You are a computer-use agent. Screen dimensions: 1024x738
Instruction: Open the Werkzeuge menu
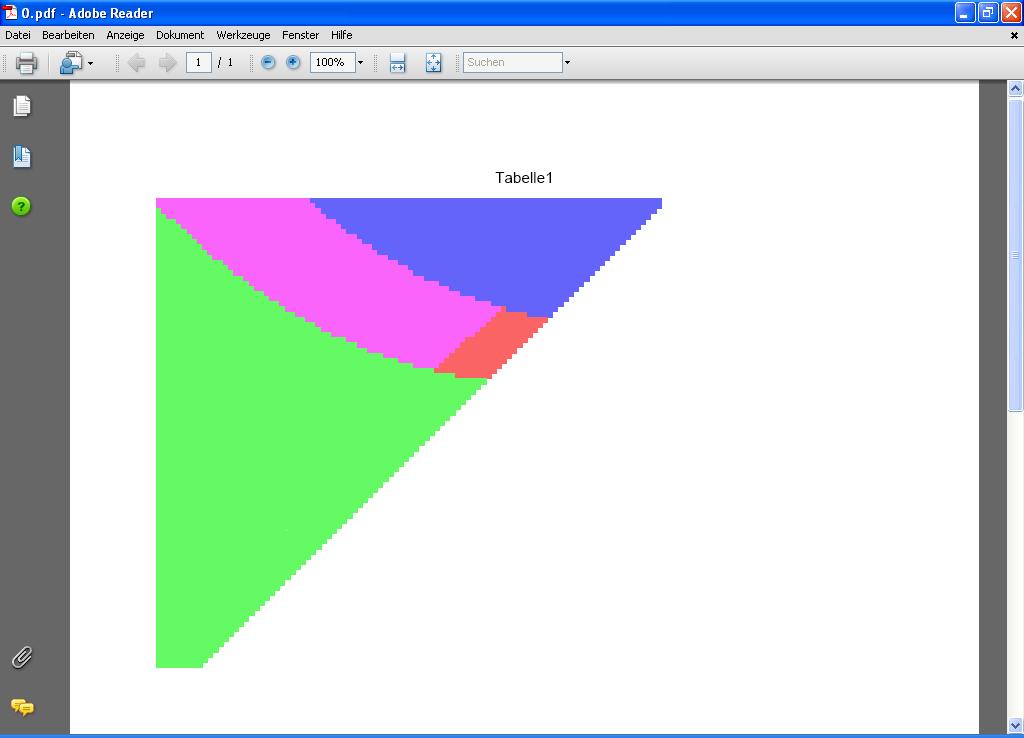[x=243, y=35]
